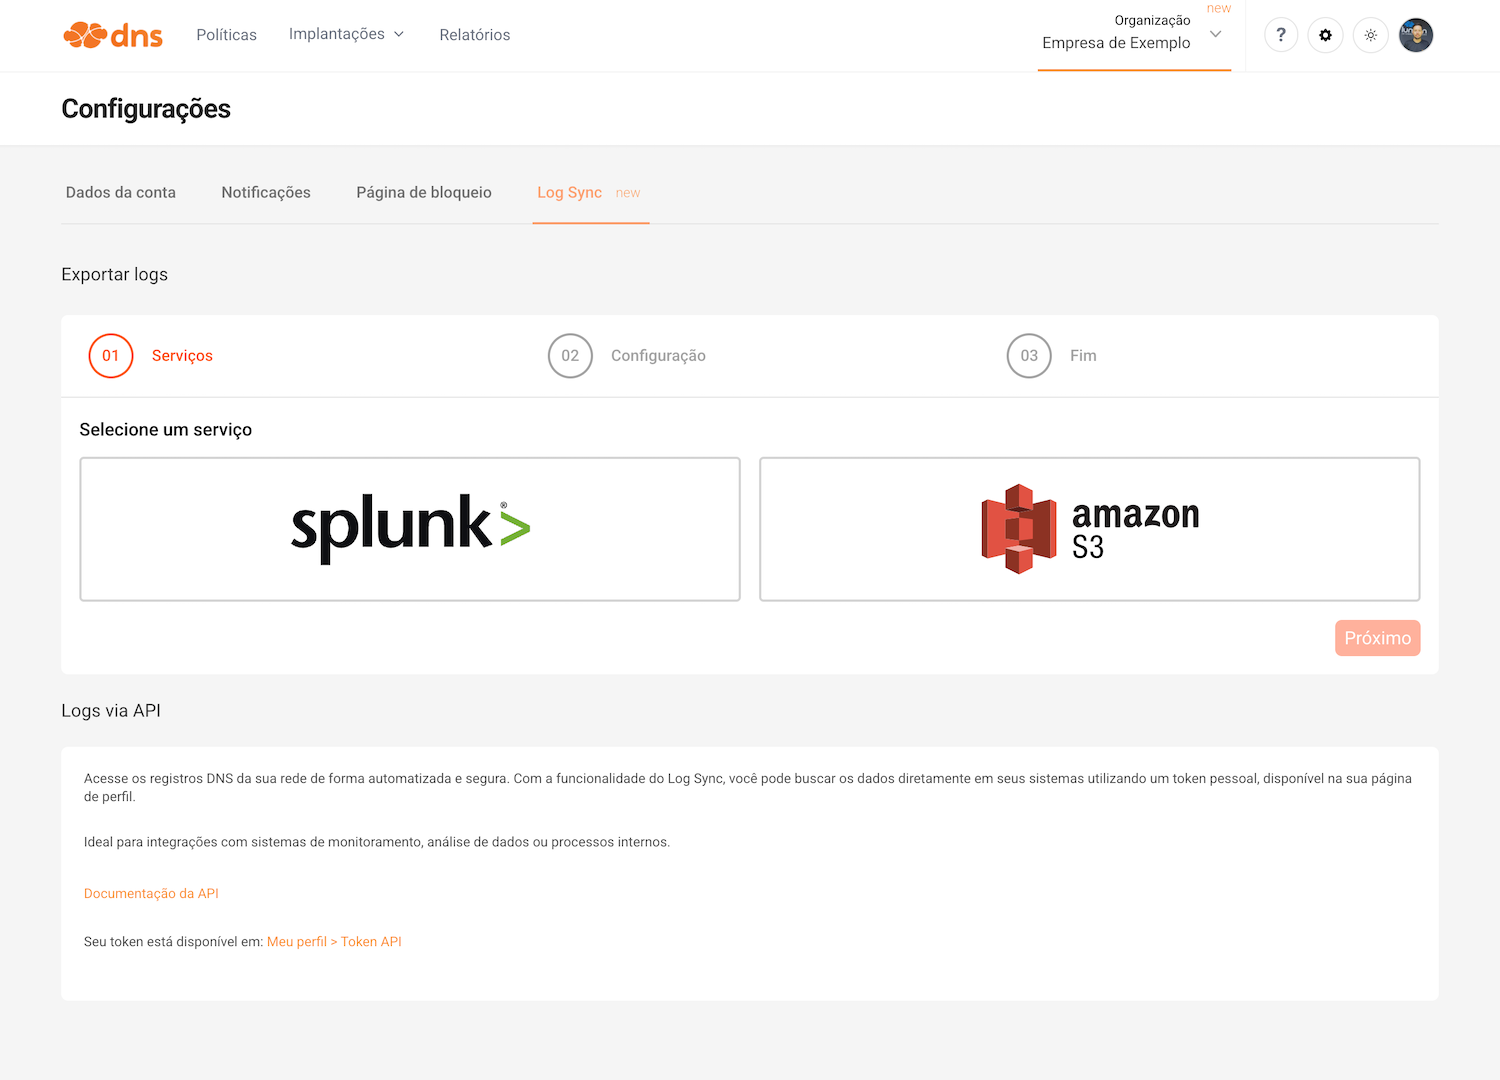Click step 02 Configuração circle
The height and width of the screenshot is (1080, 1500).
[570, 356]
